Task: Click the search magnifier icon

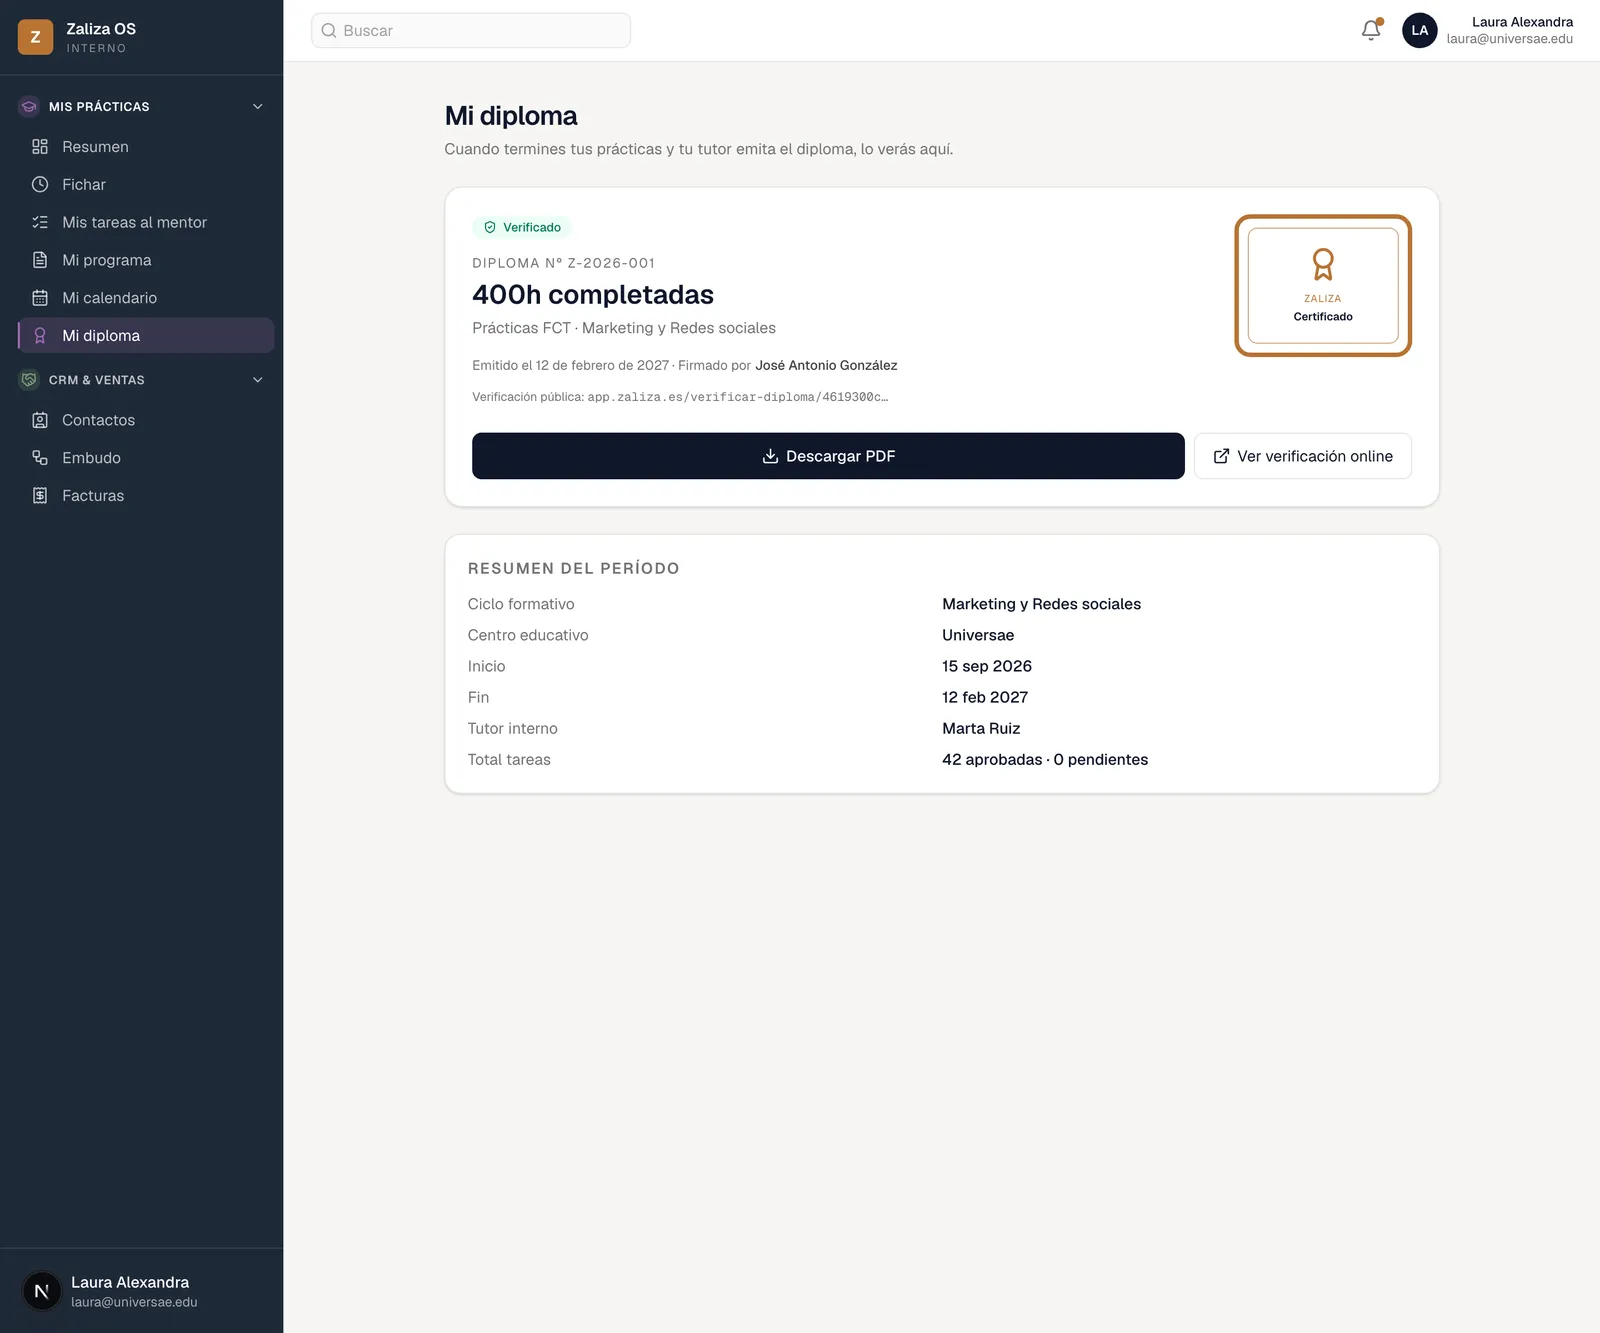Action: 329,31
